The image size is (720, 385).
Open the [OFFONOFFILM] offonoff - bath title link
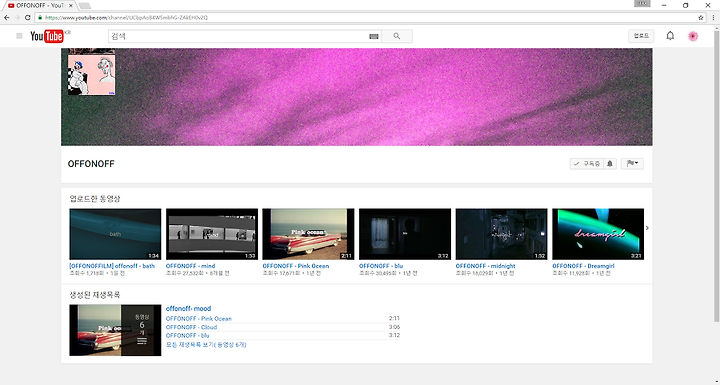pyautogui.click(x=112, y=266)
